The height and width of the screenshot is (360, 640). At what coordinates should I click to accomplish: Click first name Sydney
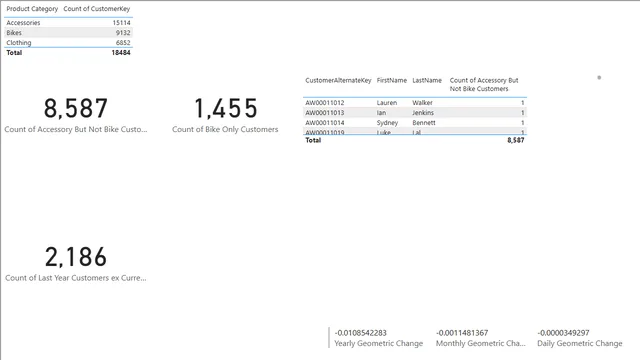pyautogui.click(x=387, y=123)
